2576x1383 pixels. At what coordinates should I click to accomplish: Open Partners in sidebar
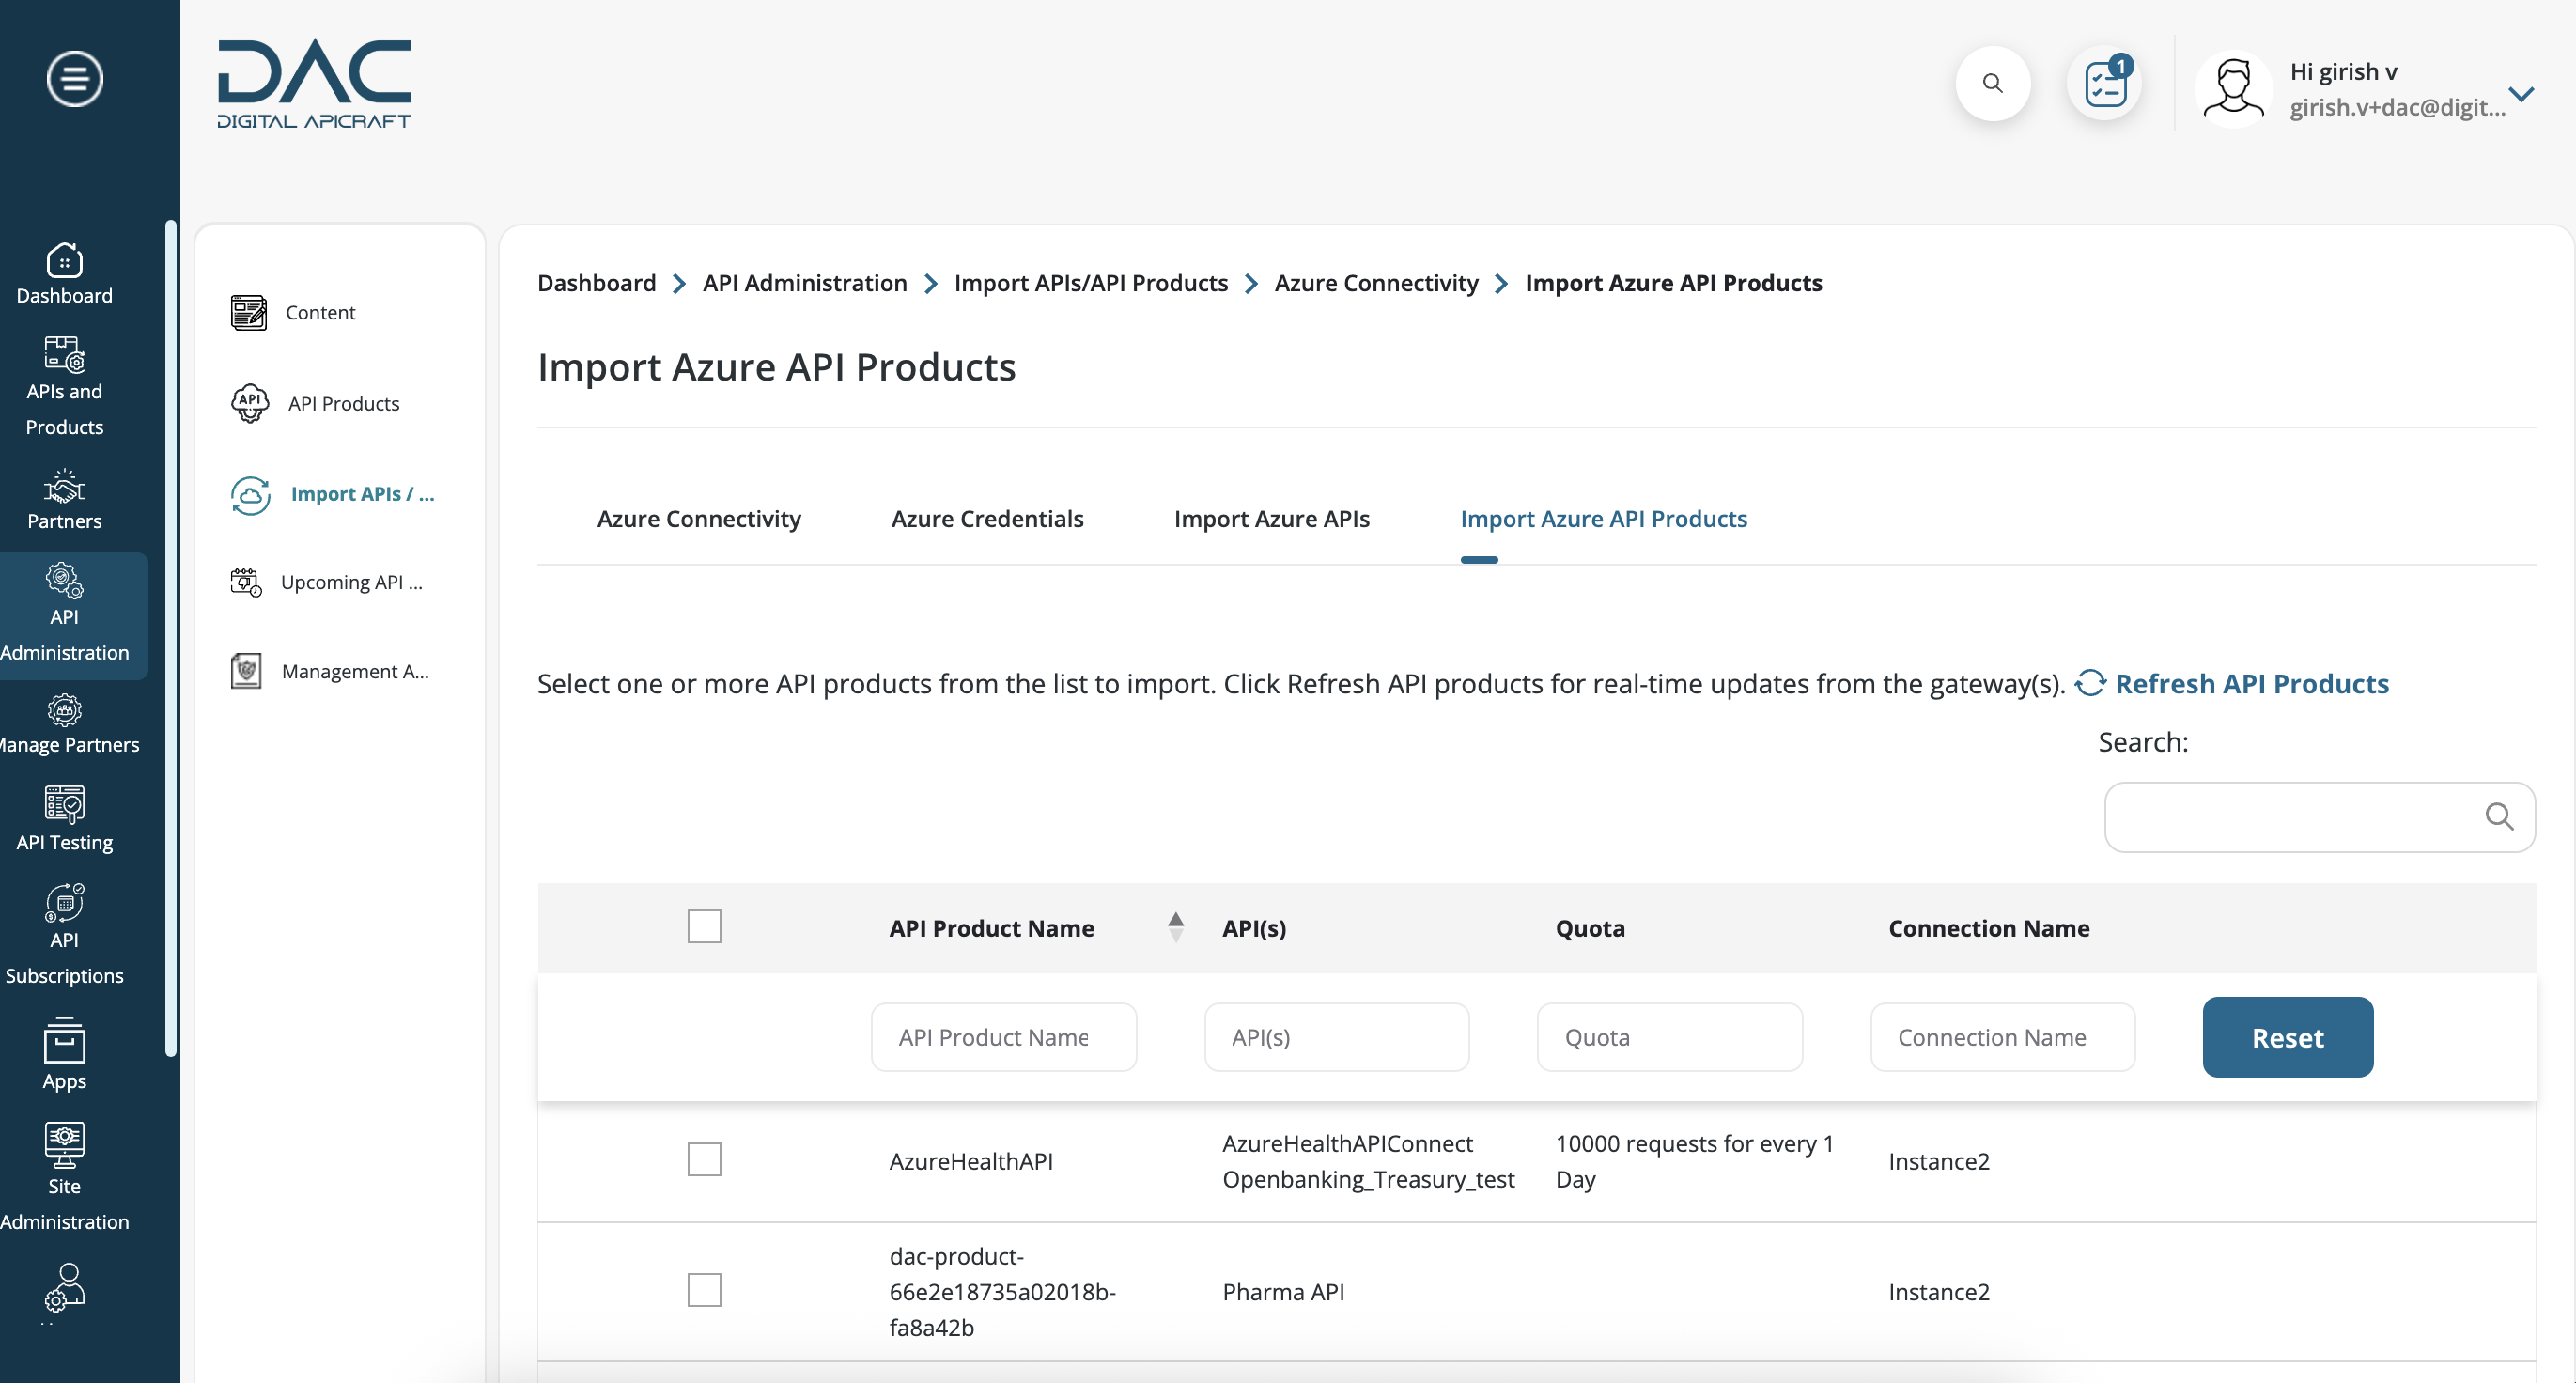pyautogui.click(x=64, y=499)
